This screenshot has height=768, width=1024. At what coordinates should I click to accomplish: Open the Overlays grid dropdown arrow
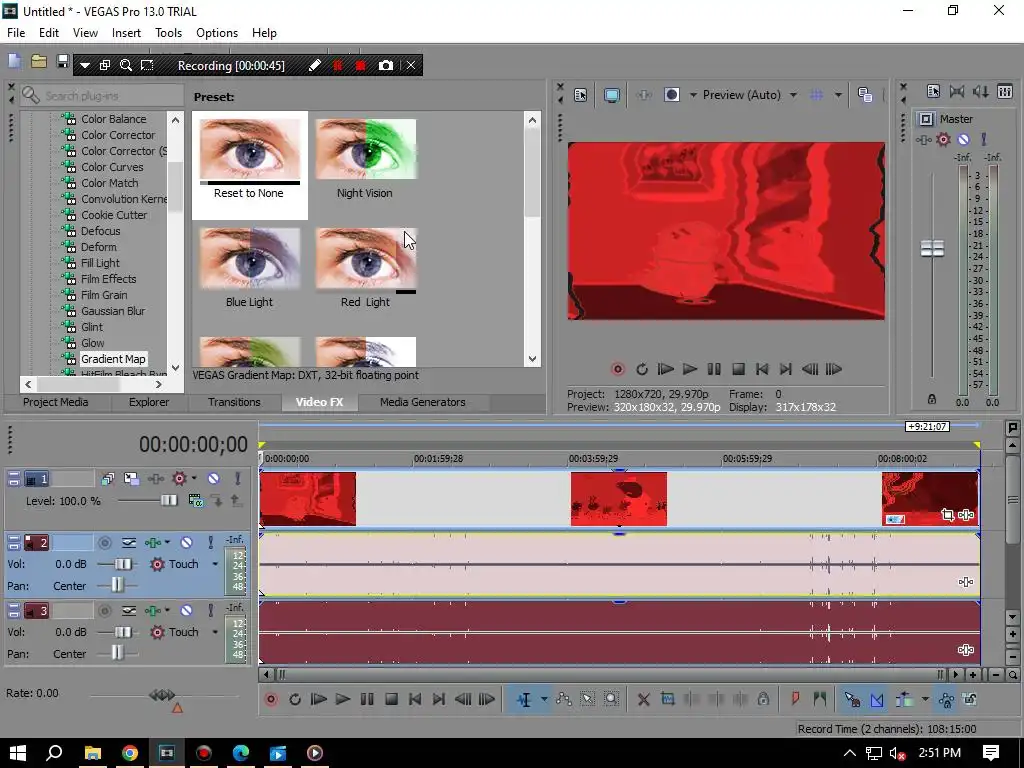[838, 95]
